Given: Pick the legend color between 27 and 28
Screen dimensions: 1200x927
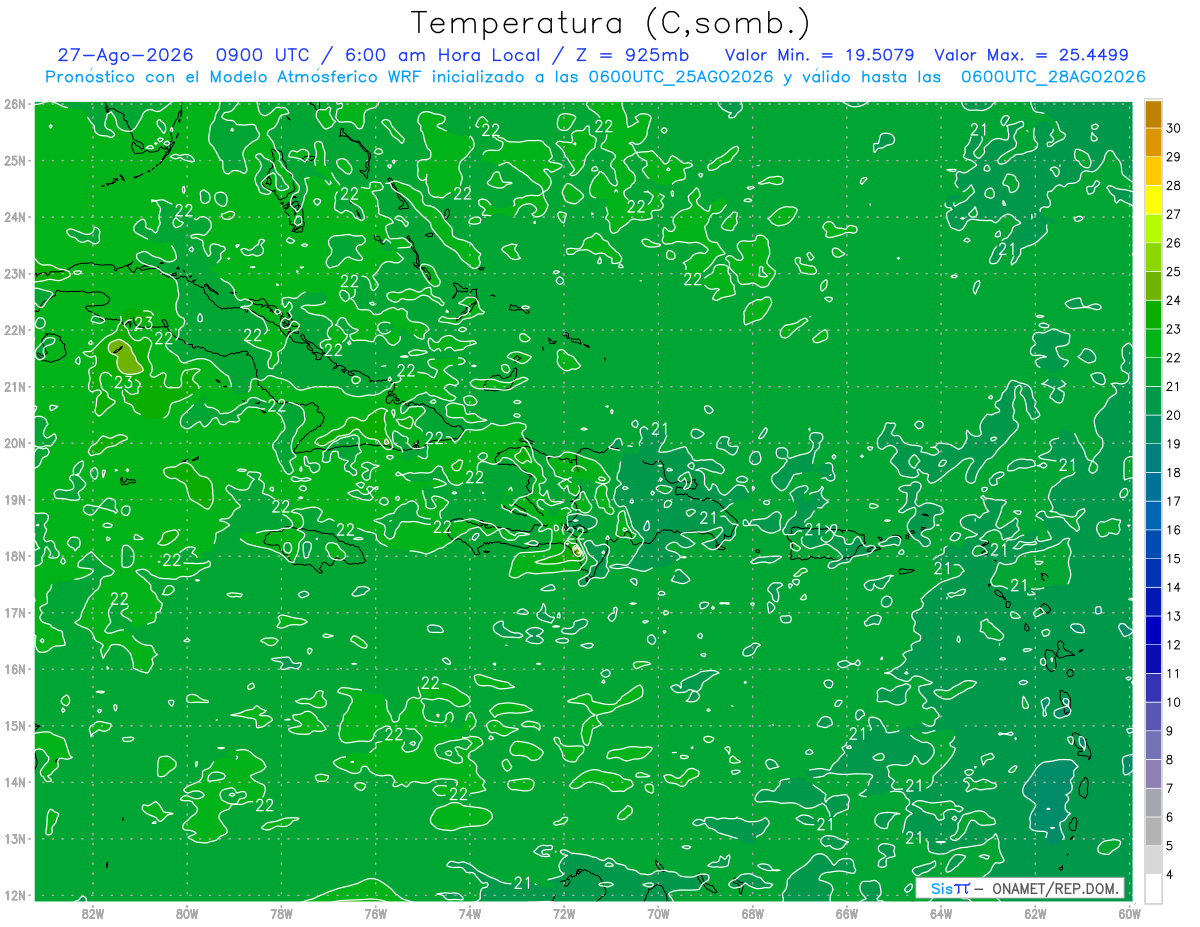Looking at the screenshot, I should (x=1153, y=200).
